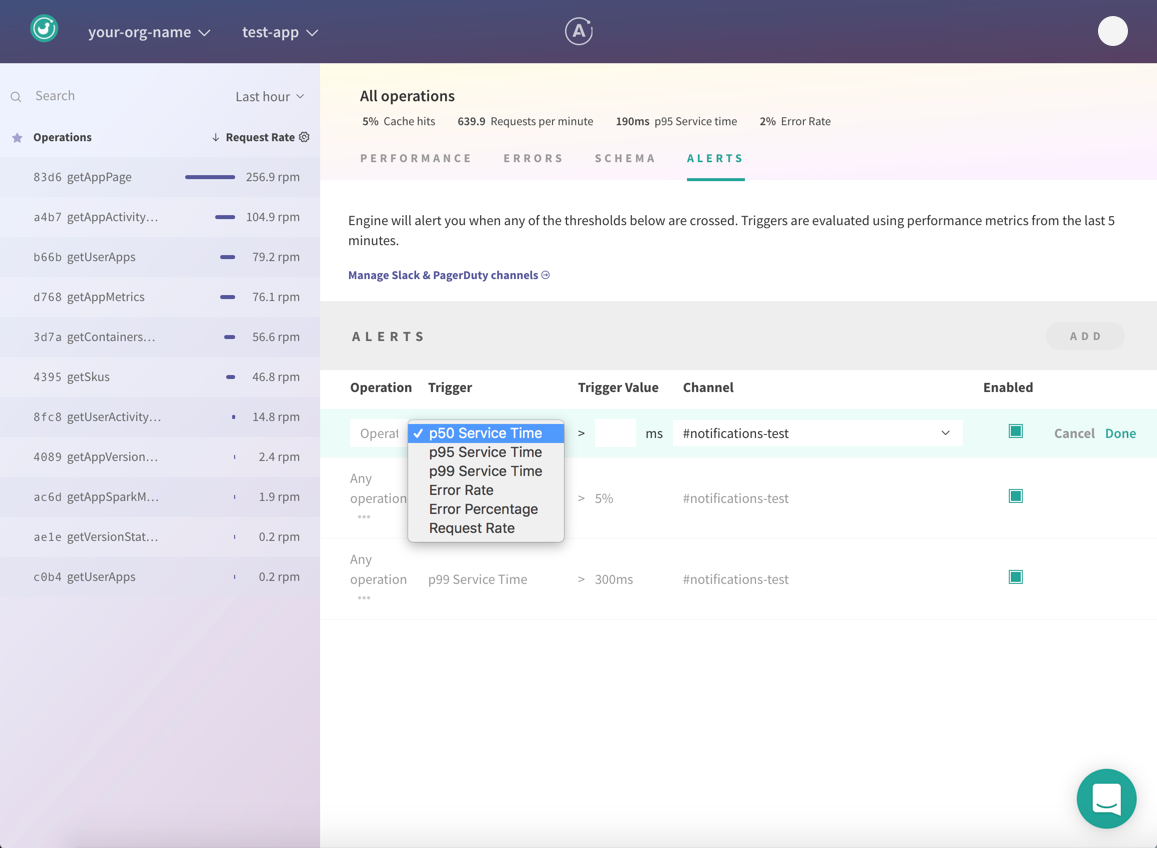This screenshot has height=848, width=1157.
Task: Click arrow icon after PagerDuty channels link
Action: [x=546, y=275]
